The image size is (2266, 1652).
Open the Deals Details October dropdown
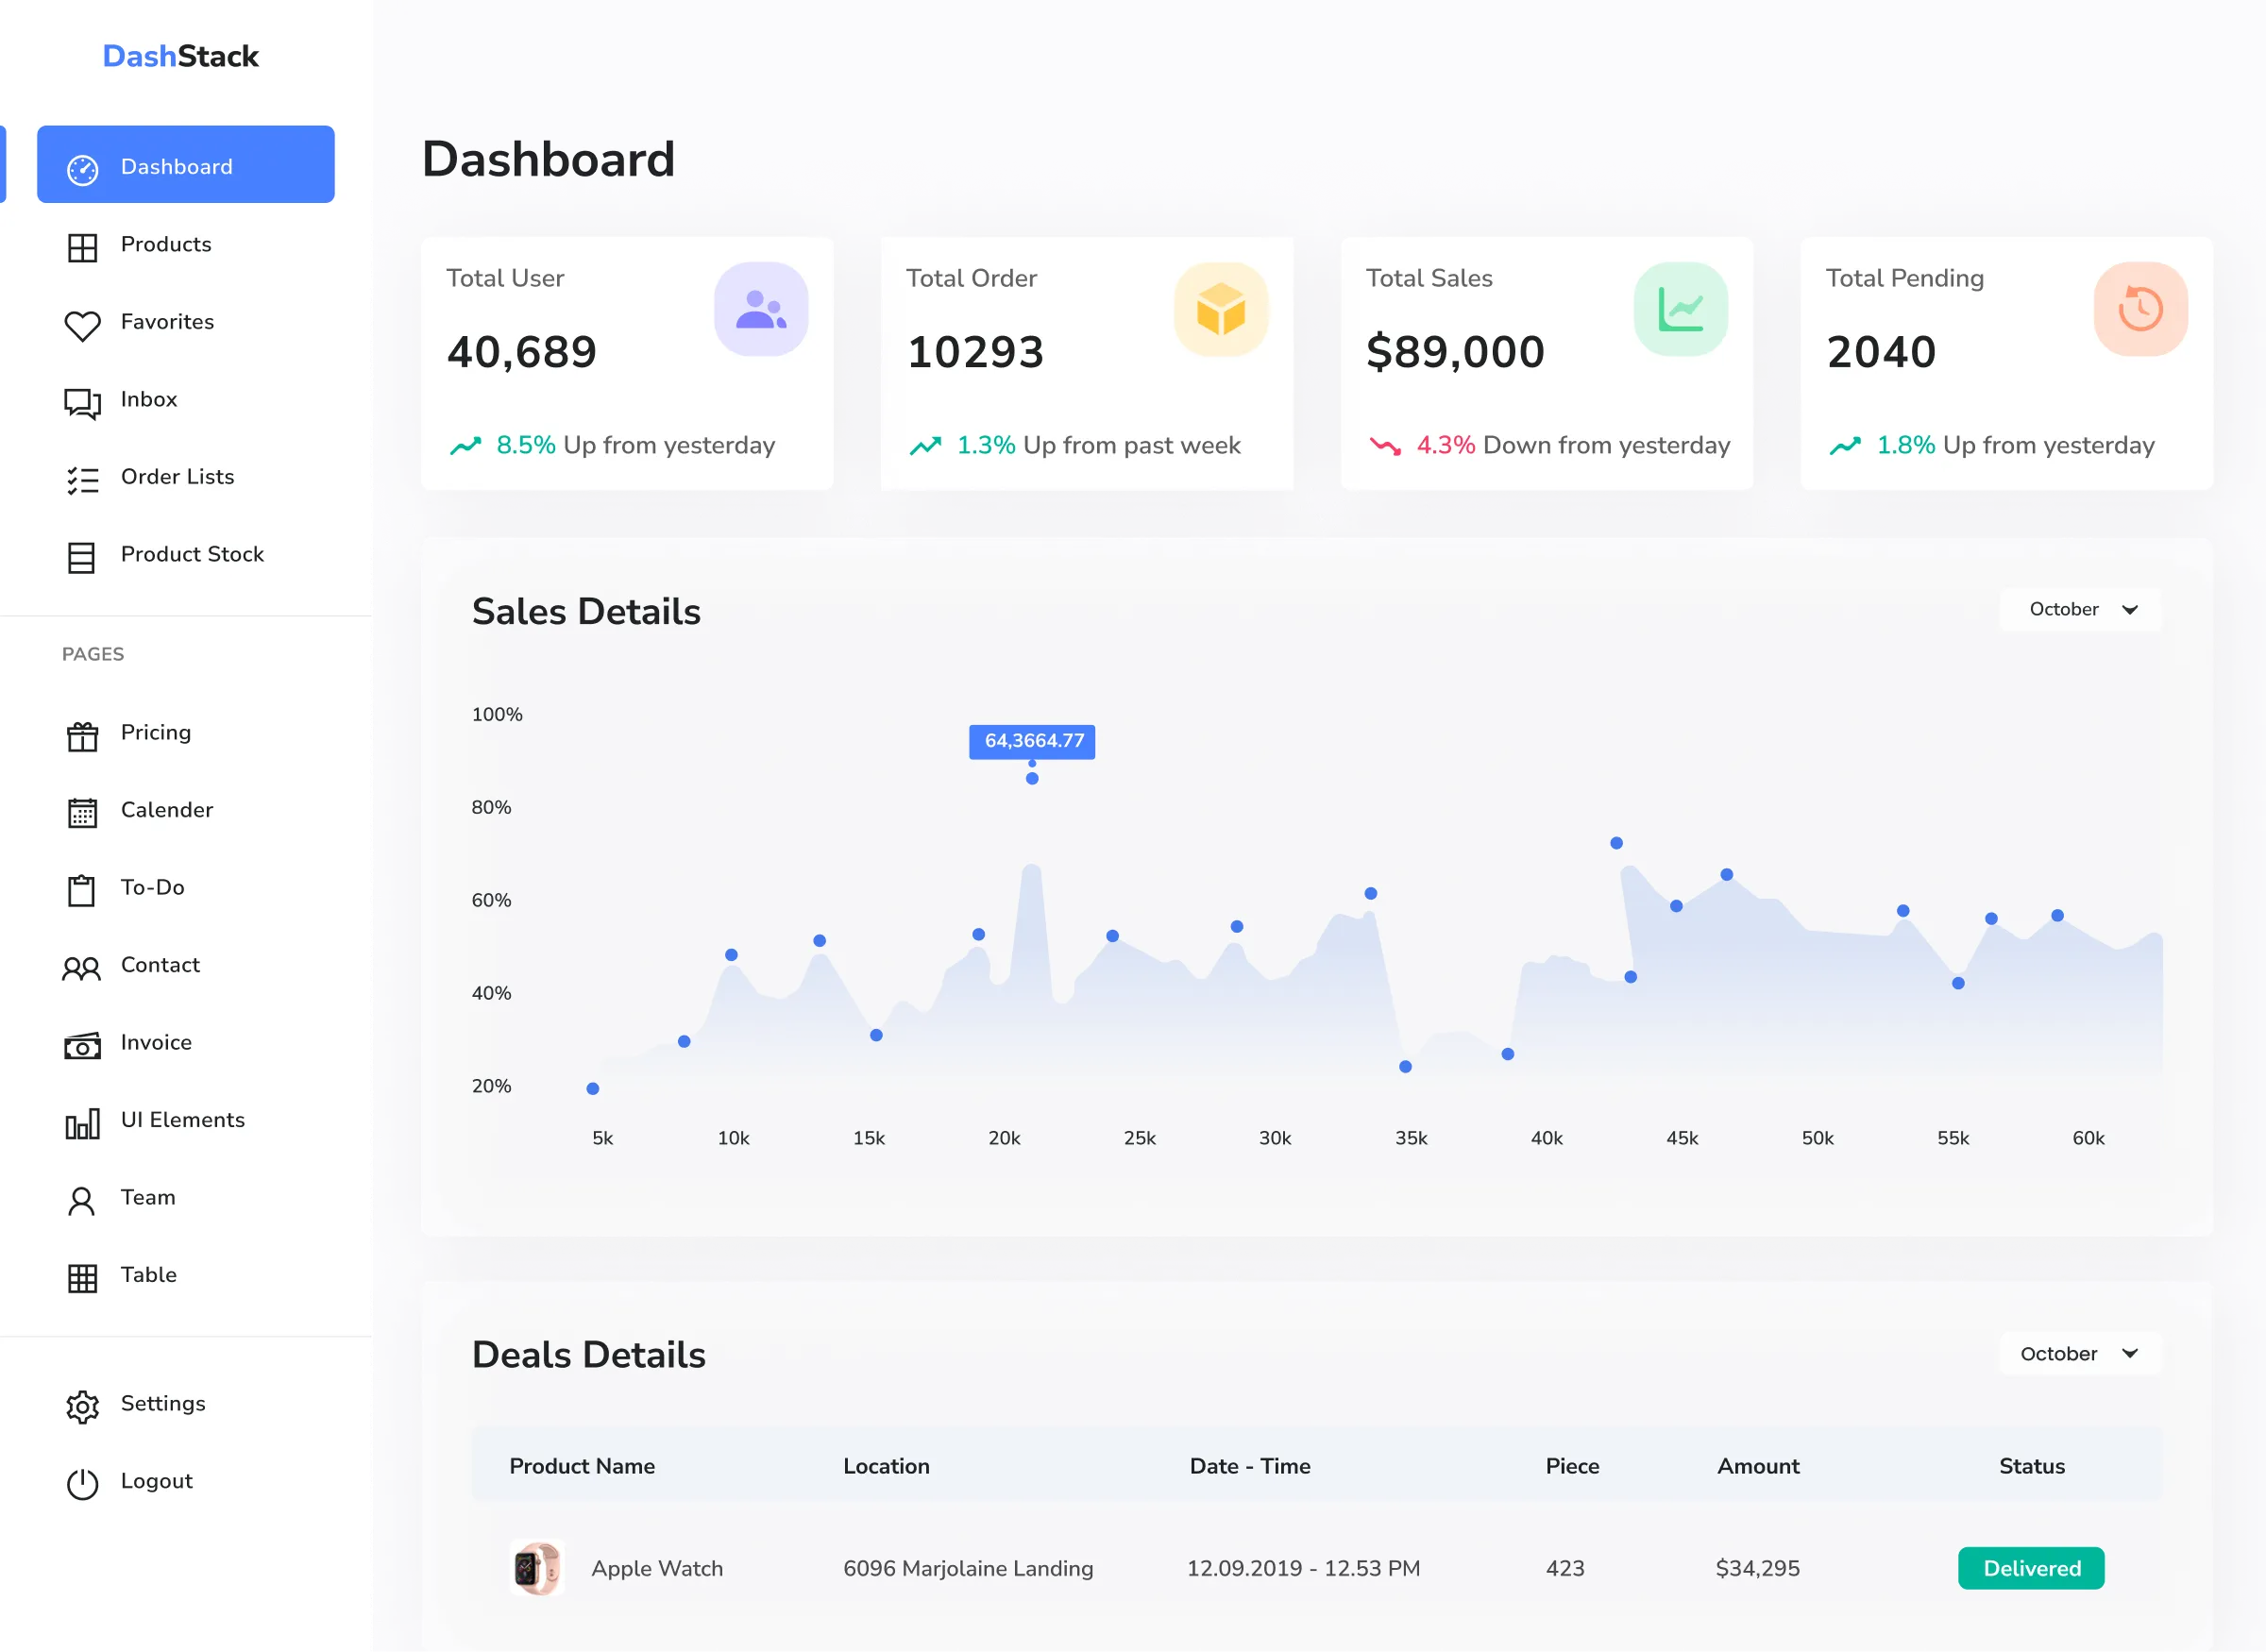pos(2081,1353)
